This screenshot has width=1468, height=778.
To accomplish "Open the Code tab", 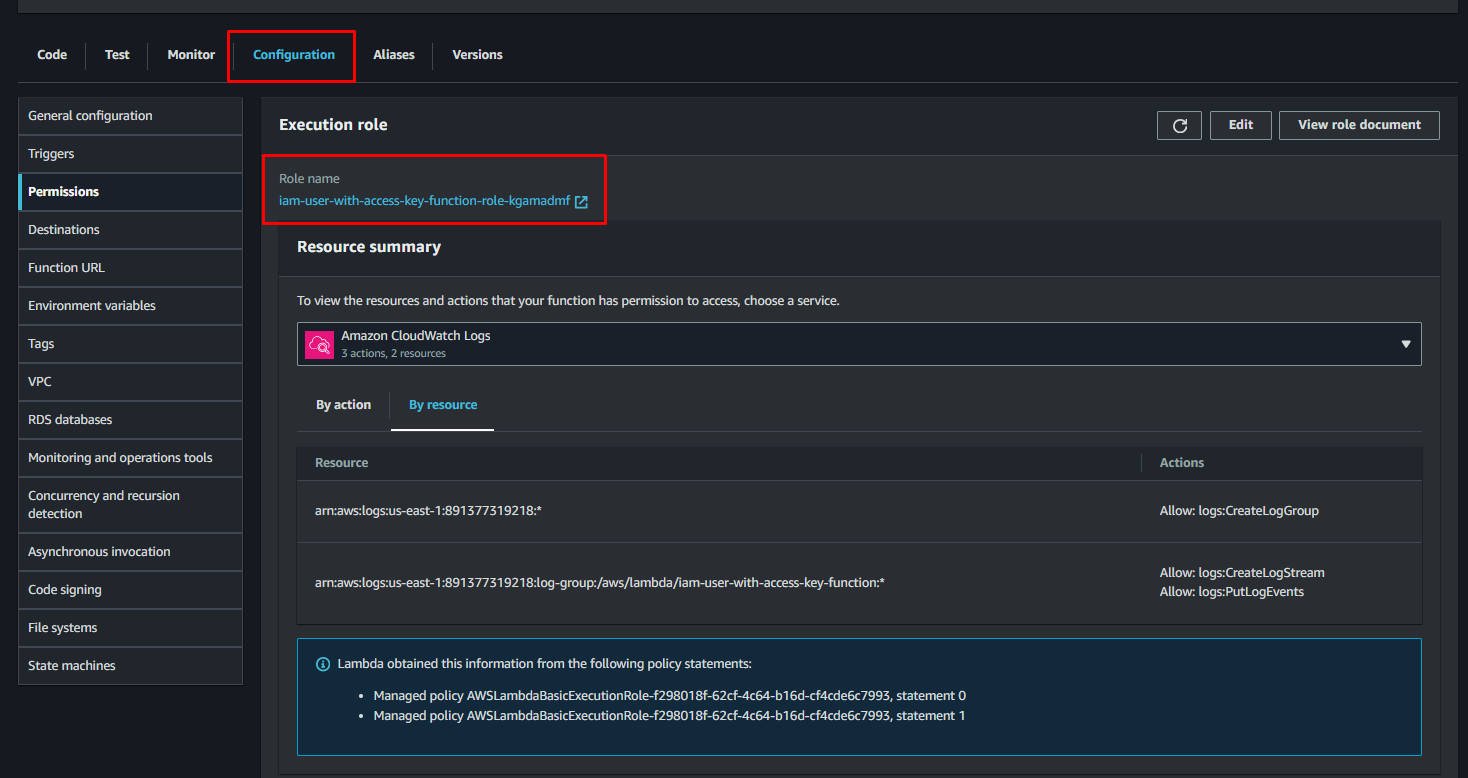I will [52, 55].
